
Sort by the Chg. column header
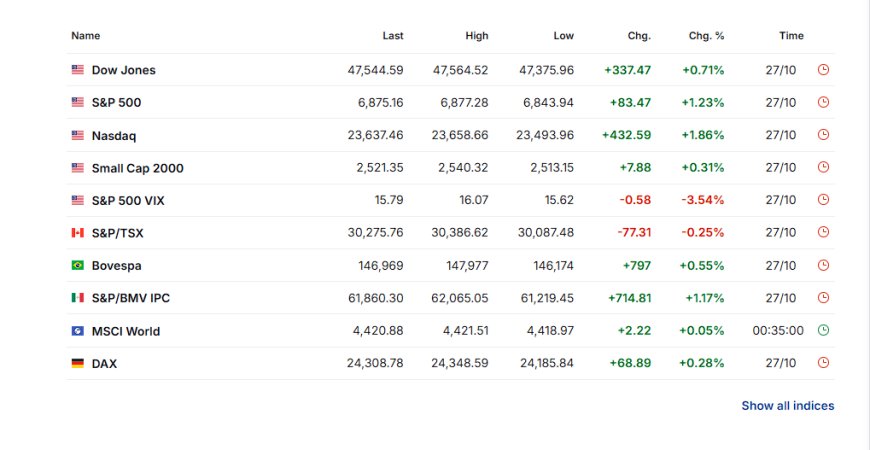coord(639,36)
